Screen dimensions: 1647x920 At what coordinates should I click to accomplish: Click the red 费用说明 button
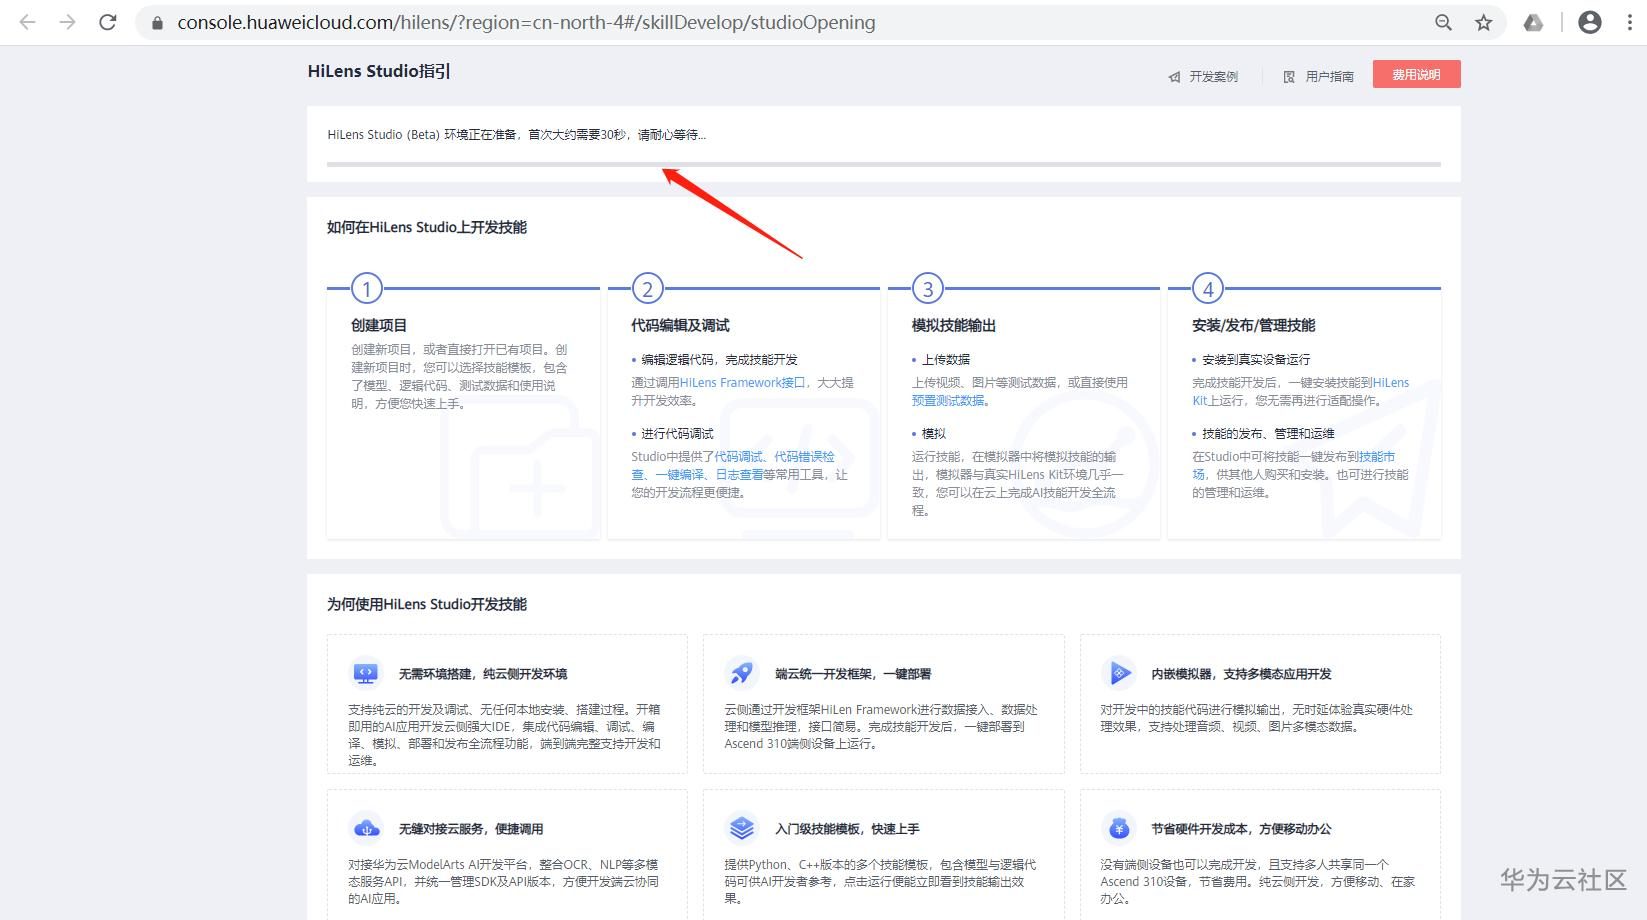click(x=1416, y=74)
